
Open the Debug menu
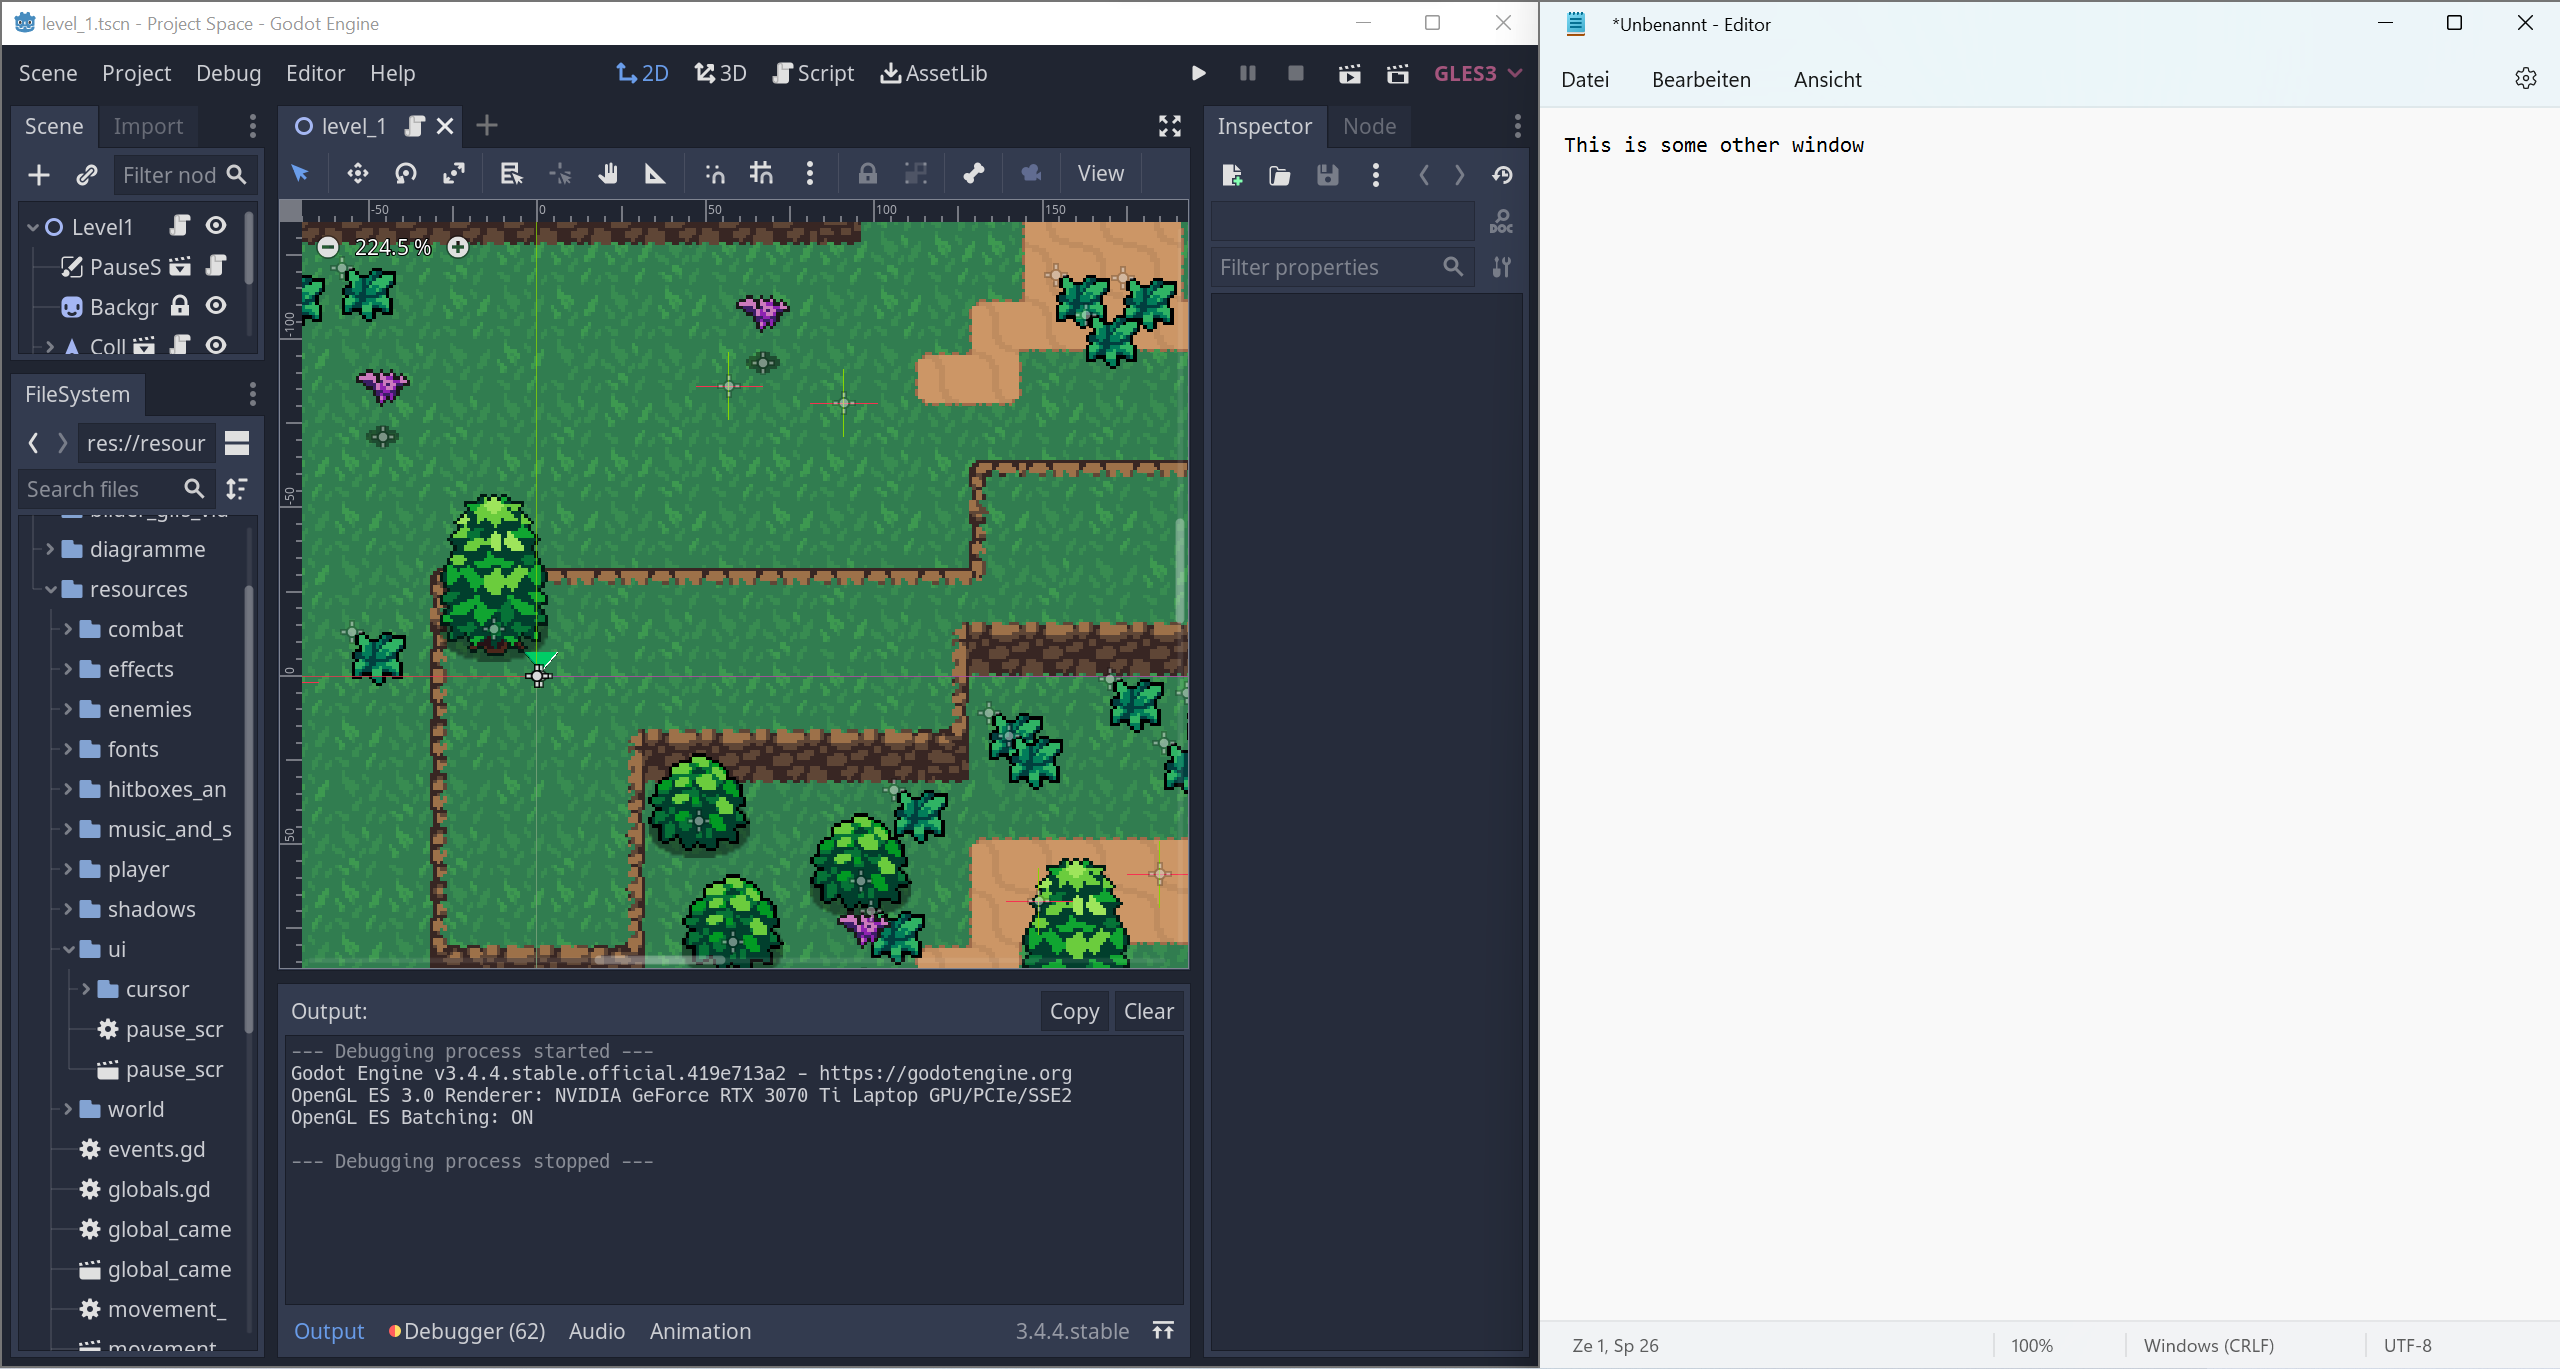point(228,73)
